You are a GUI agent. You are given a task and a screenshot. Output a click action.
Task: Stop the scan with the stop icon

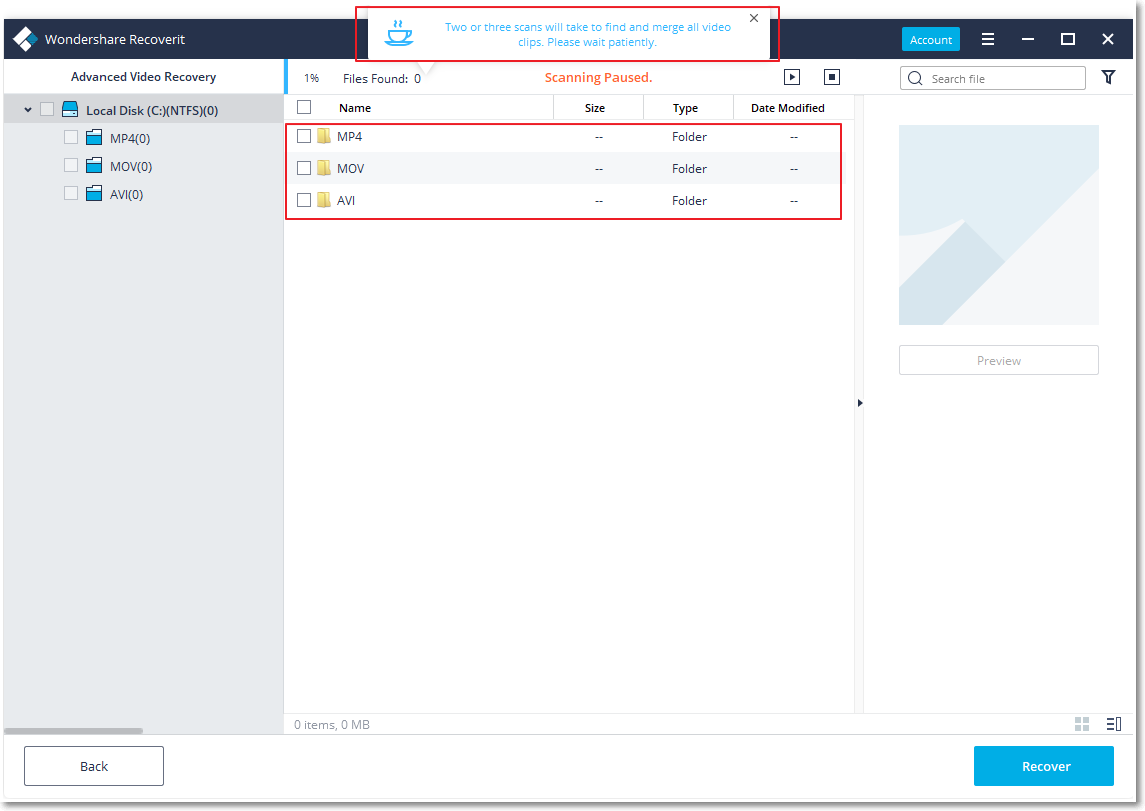coord(832,77)
